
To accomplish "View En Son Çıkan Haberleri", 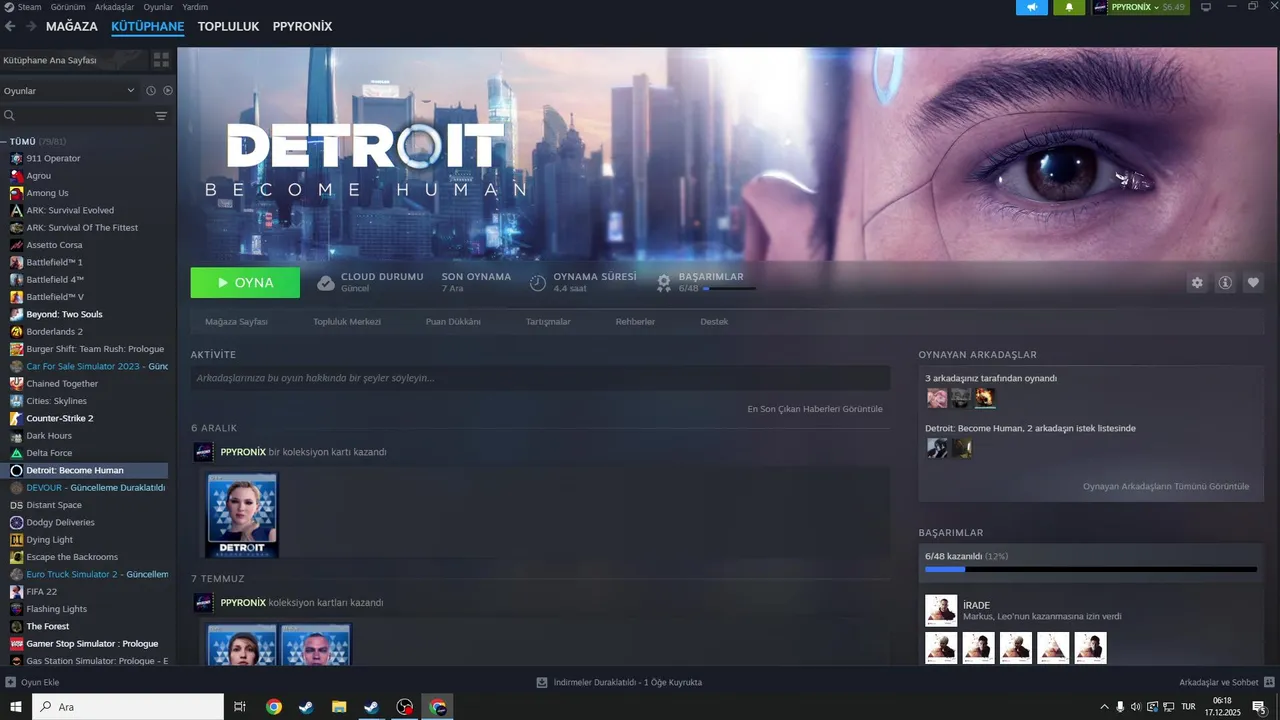I will pyautogui.click(x=815, y=409).
